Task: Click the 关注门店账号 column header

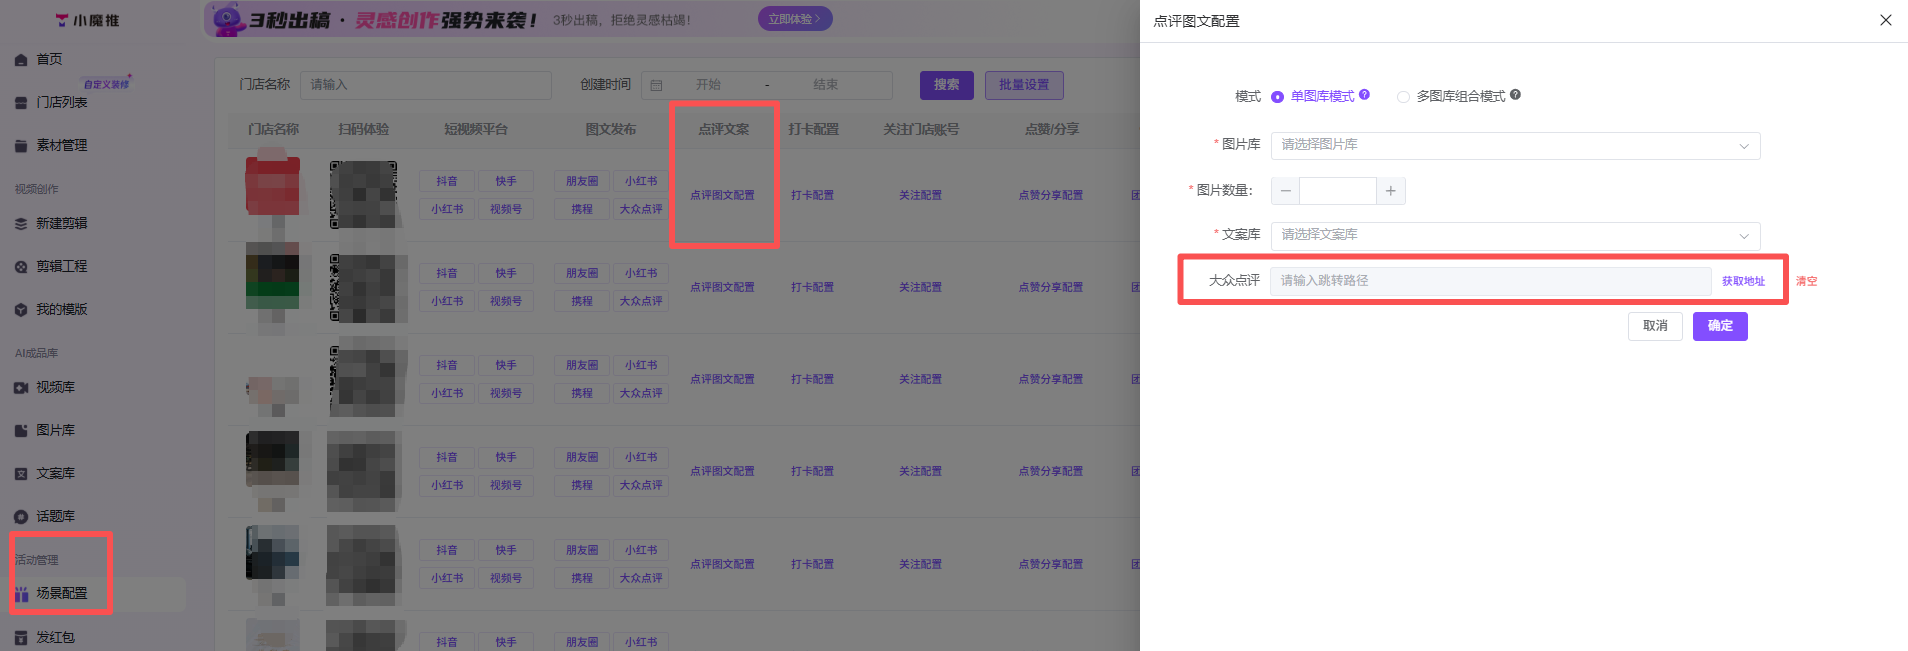Action: [921, 130]
